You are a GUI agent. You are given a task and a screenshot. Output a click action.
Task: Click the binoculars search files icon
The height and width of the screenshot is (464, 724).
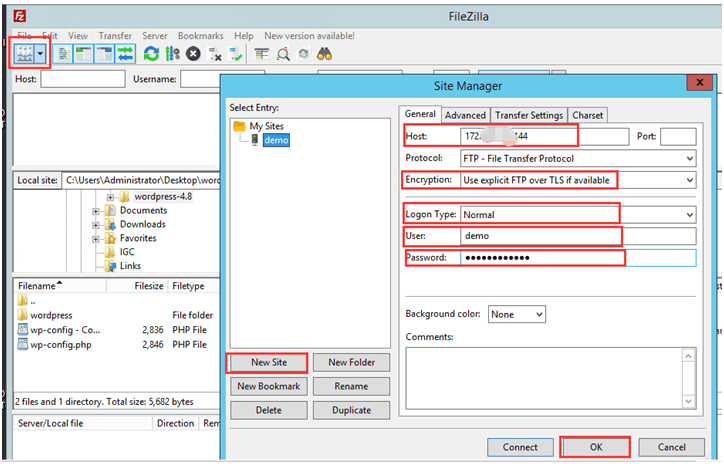[x=325, y=54]
